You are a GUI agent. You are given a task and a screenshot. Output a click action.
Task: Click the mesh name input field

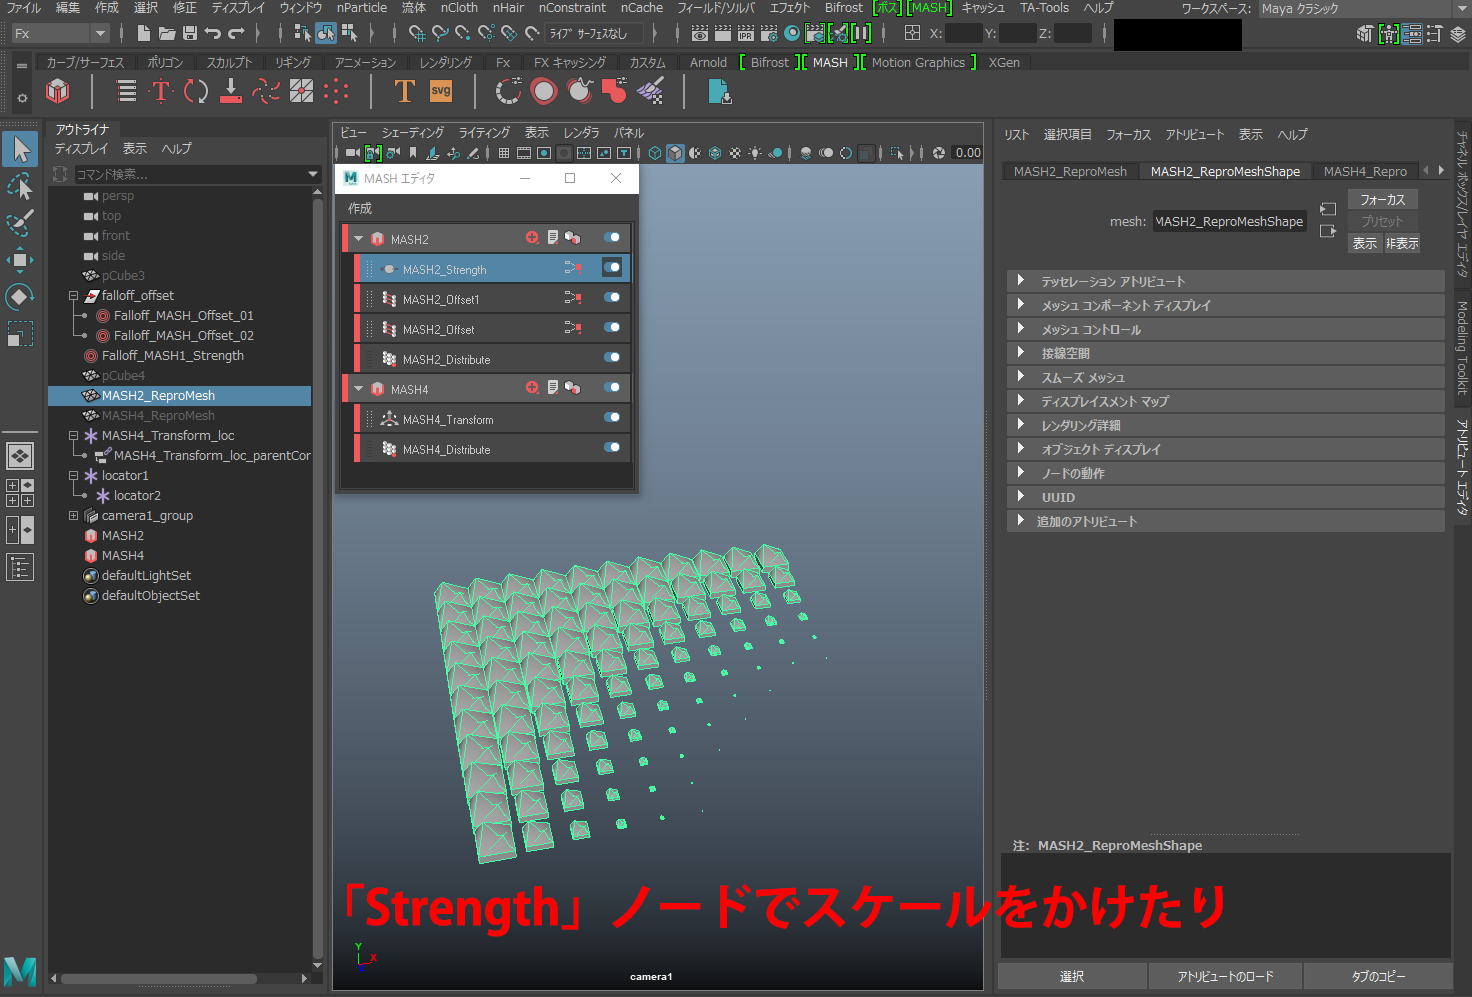[1229, 221]
